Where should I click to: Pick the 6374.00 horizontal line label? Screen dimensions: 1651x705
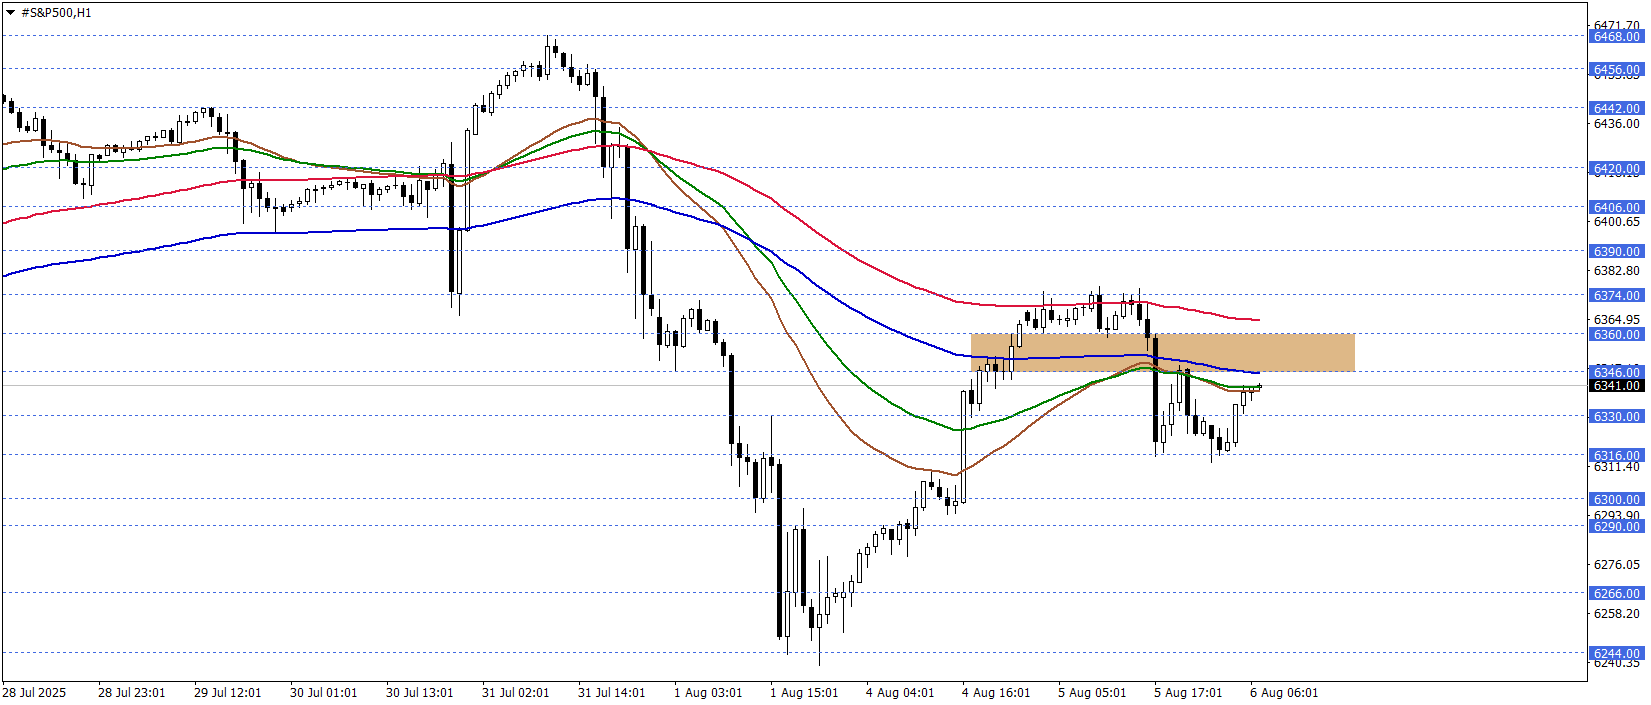pyautogui.click(x=1616, y=296)
